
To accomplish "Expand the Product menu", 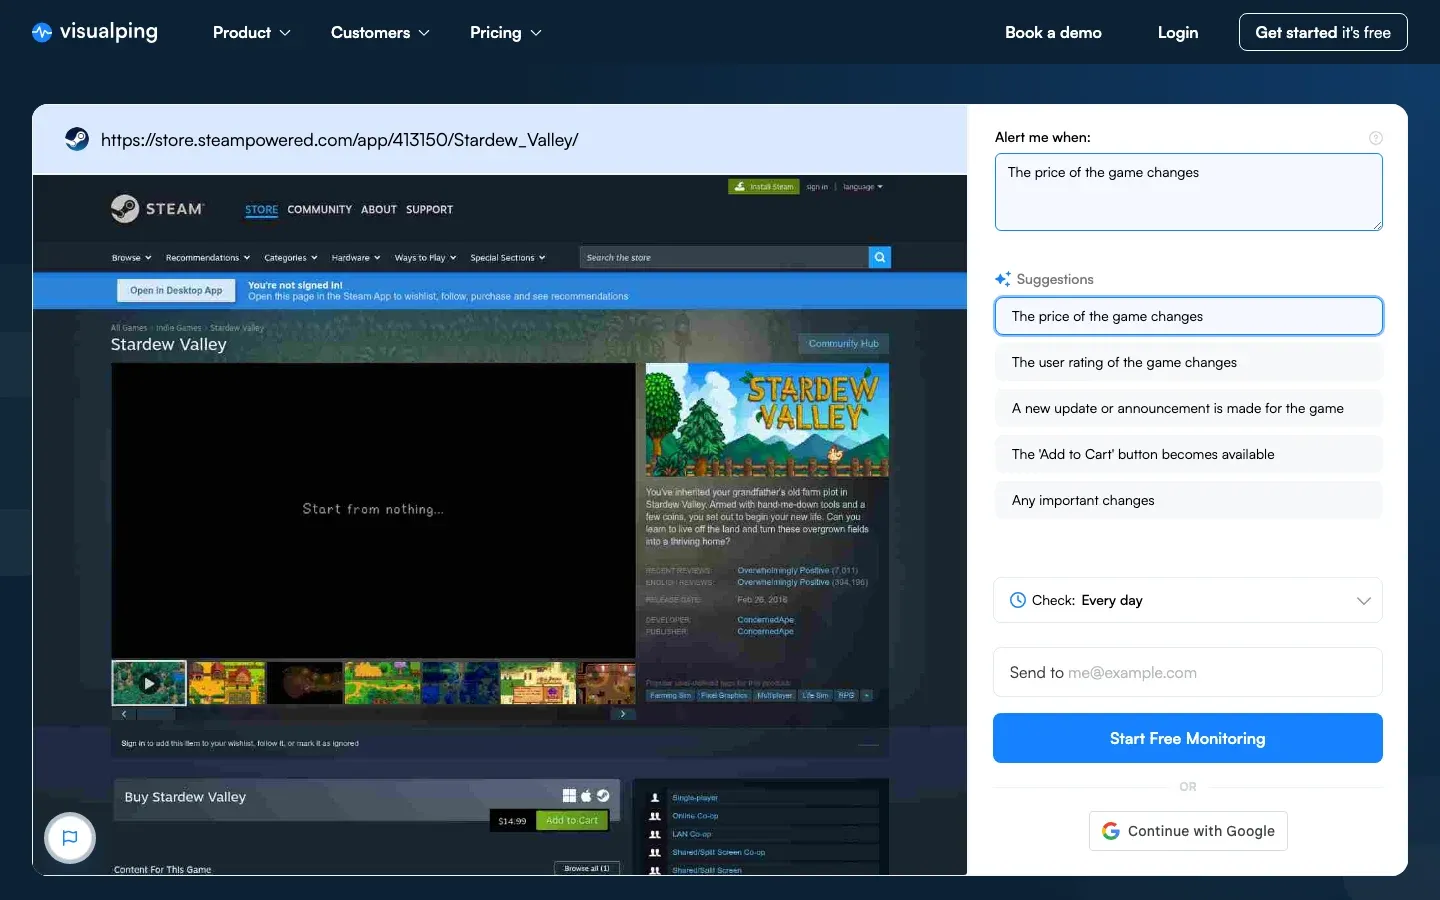I will (252, 33).
